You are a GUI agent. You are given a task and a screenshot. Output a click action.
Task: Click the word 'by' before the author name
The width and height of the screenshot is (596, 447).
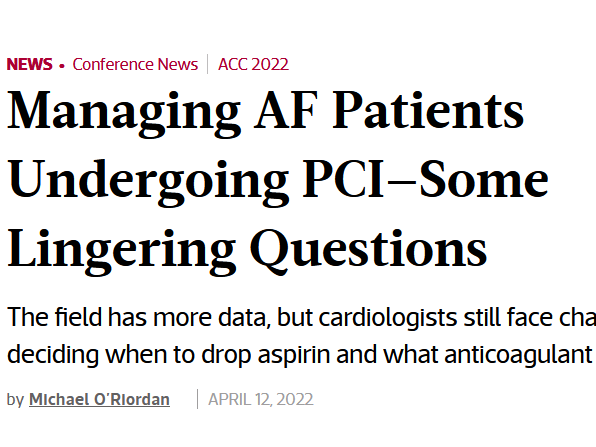[15, 400]
